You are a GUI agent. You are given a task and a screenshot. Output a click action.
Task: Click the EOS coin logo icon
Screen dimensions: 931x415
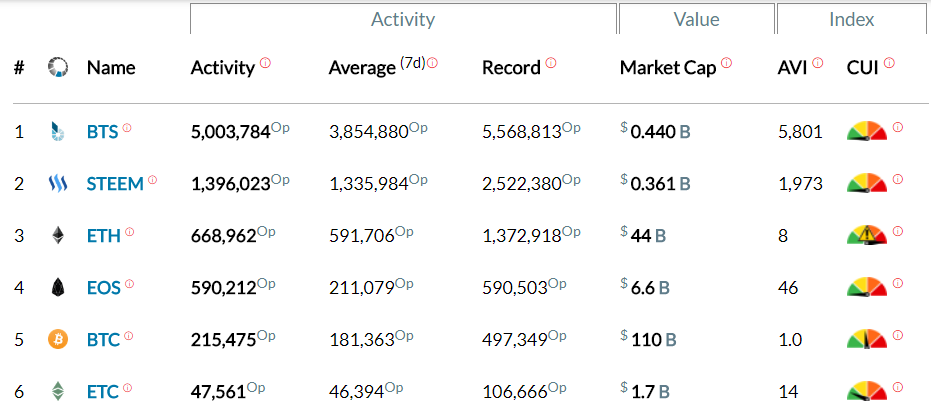(58, 288)
